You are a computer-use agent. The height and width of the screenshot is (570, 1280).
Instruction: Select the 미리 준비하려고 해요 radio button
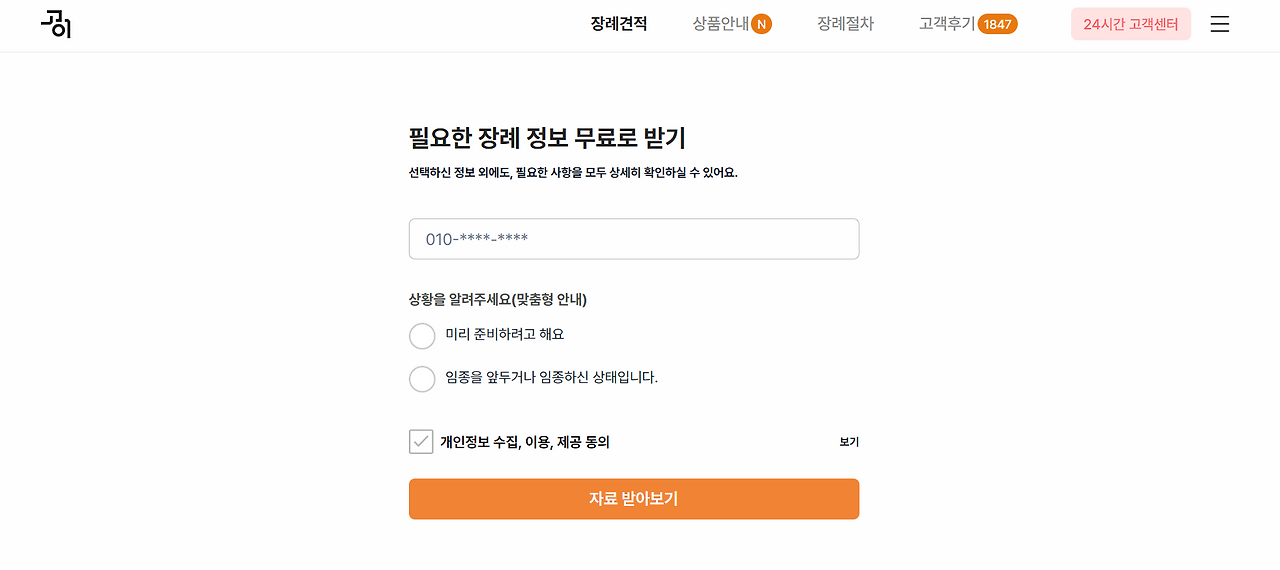click(422, 336)
